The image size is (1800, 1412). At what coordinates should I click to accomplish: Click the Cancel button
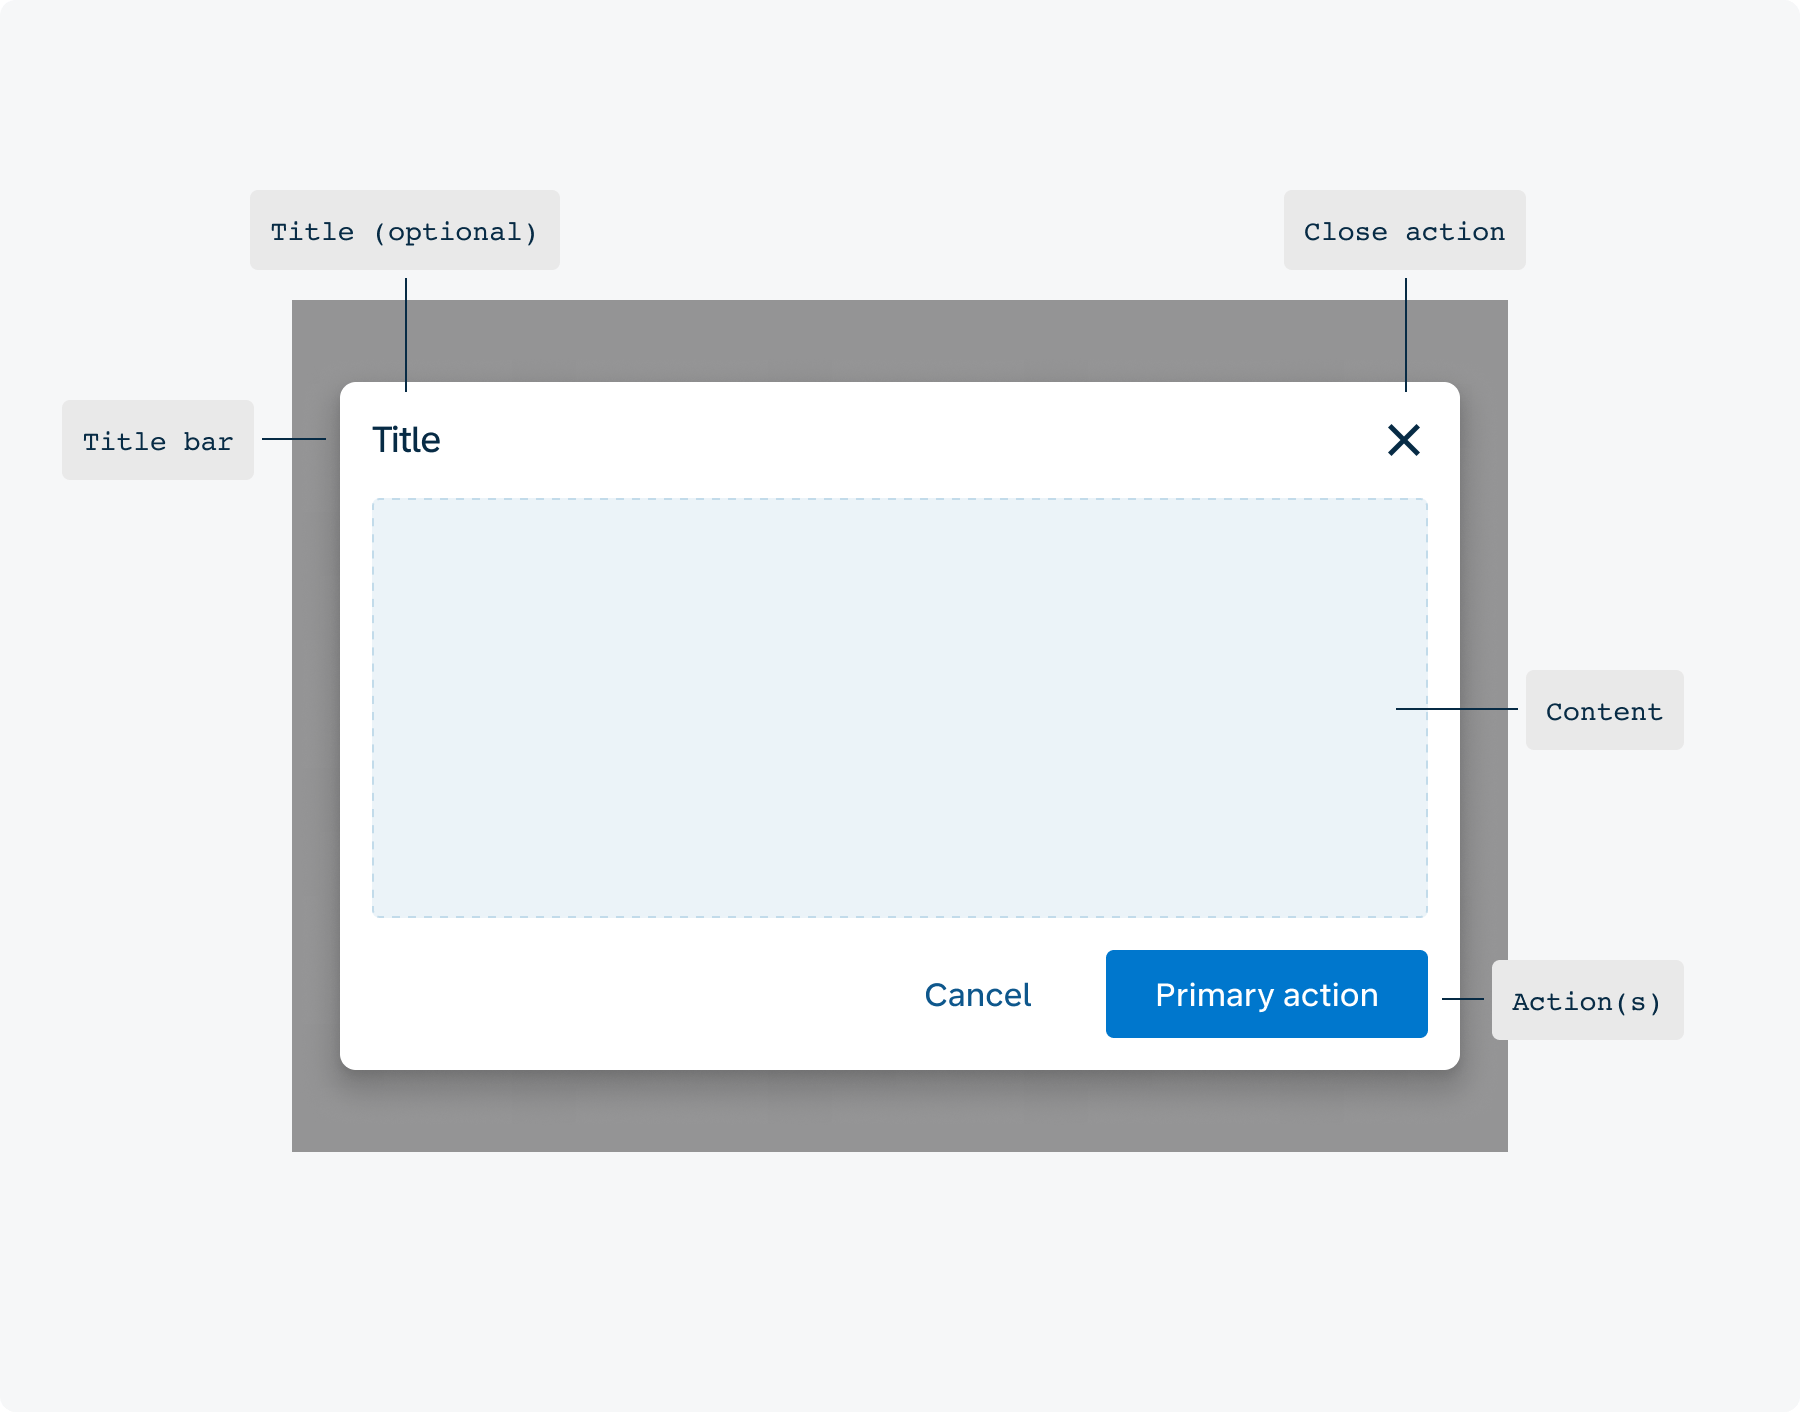(978, 995)
